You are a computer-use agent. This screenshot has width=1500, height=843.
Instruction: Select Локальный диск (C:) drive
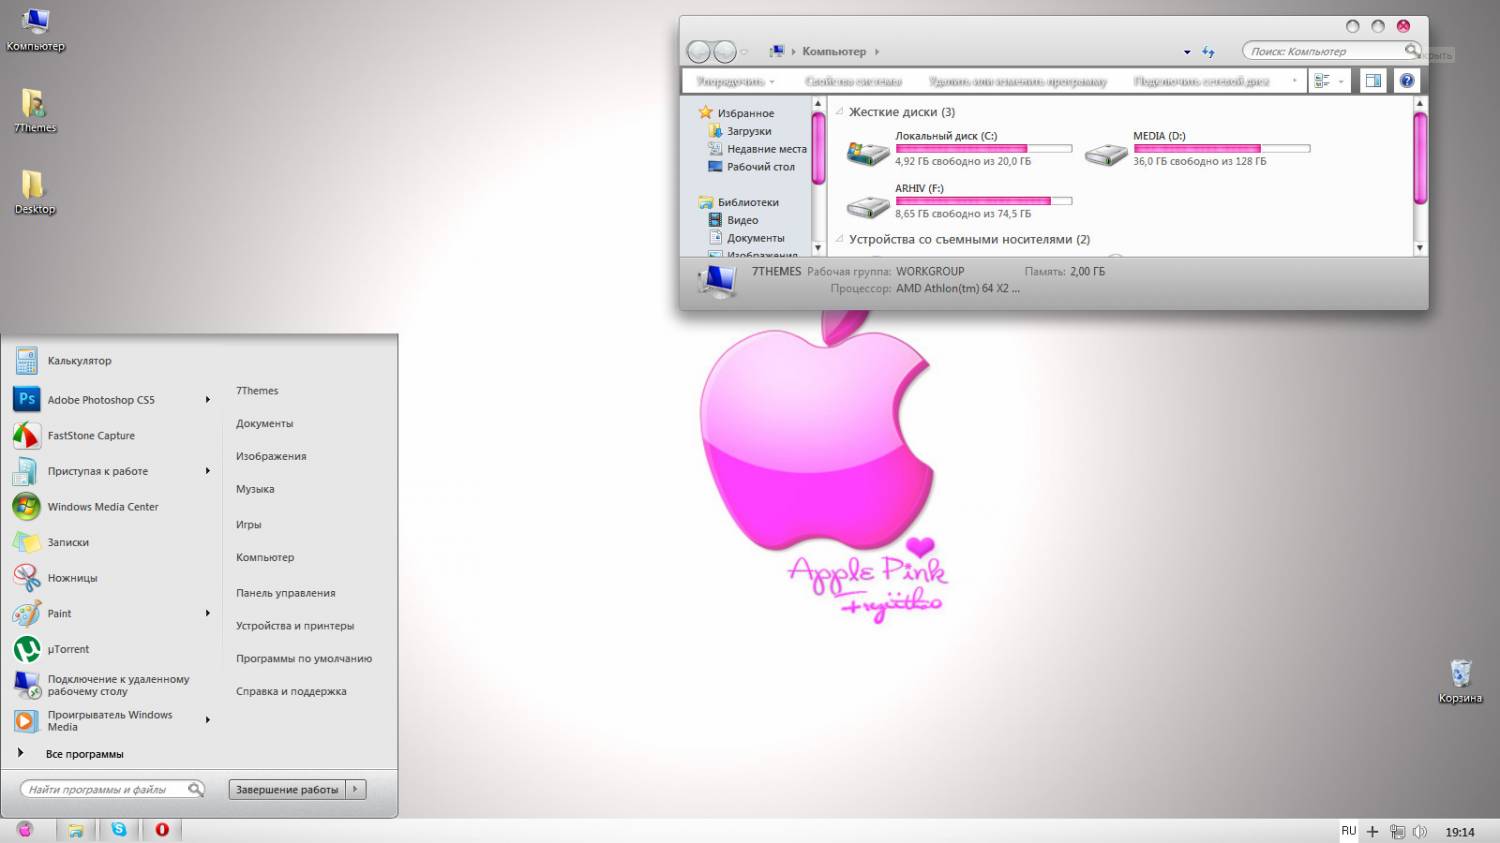coord(959,148)
